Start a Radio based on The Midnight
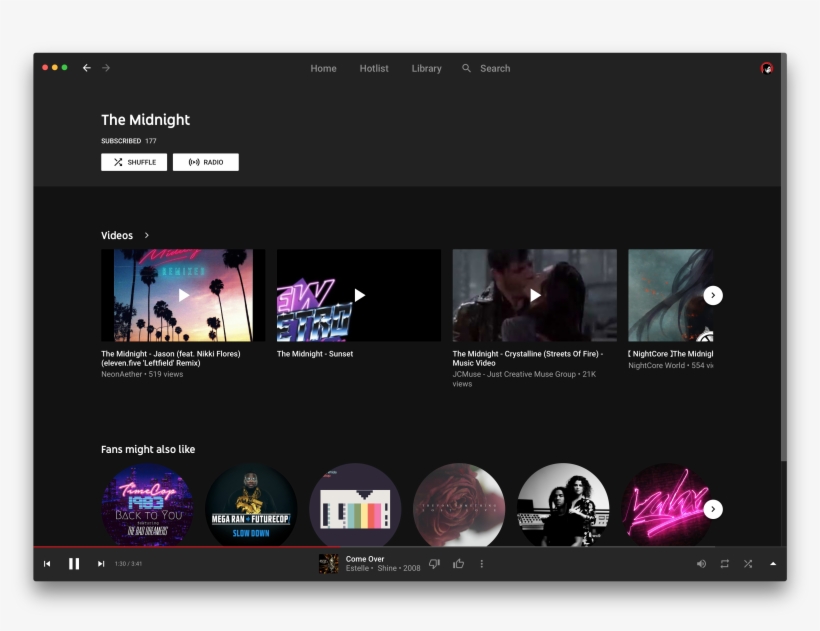 [x=206, y=162]
